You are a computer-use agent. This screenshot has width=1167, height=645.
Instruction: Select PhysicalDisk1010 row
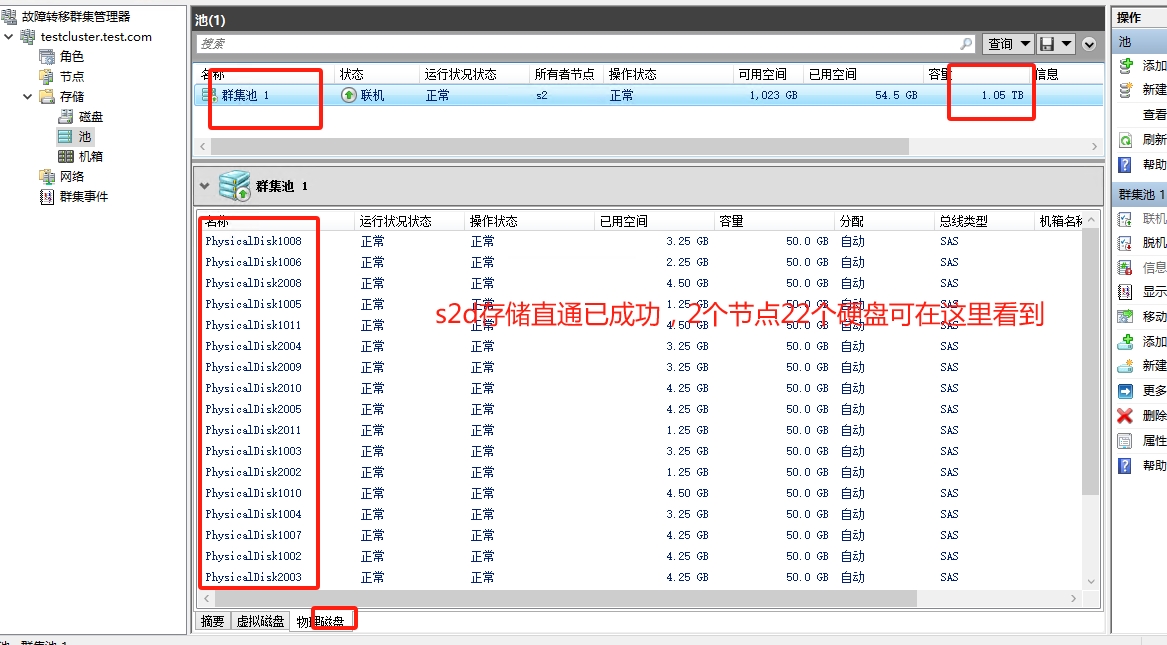pos(640,493)
